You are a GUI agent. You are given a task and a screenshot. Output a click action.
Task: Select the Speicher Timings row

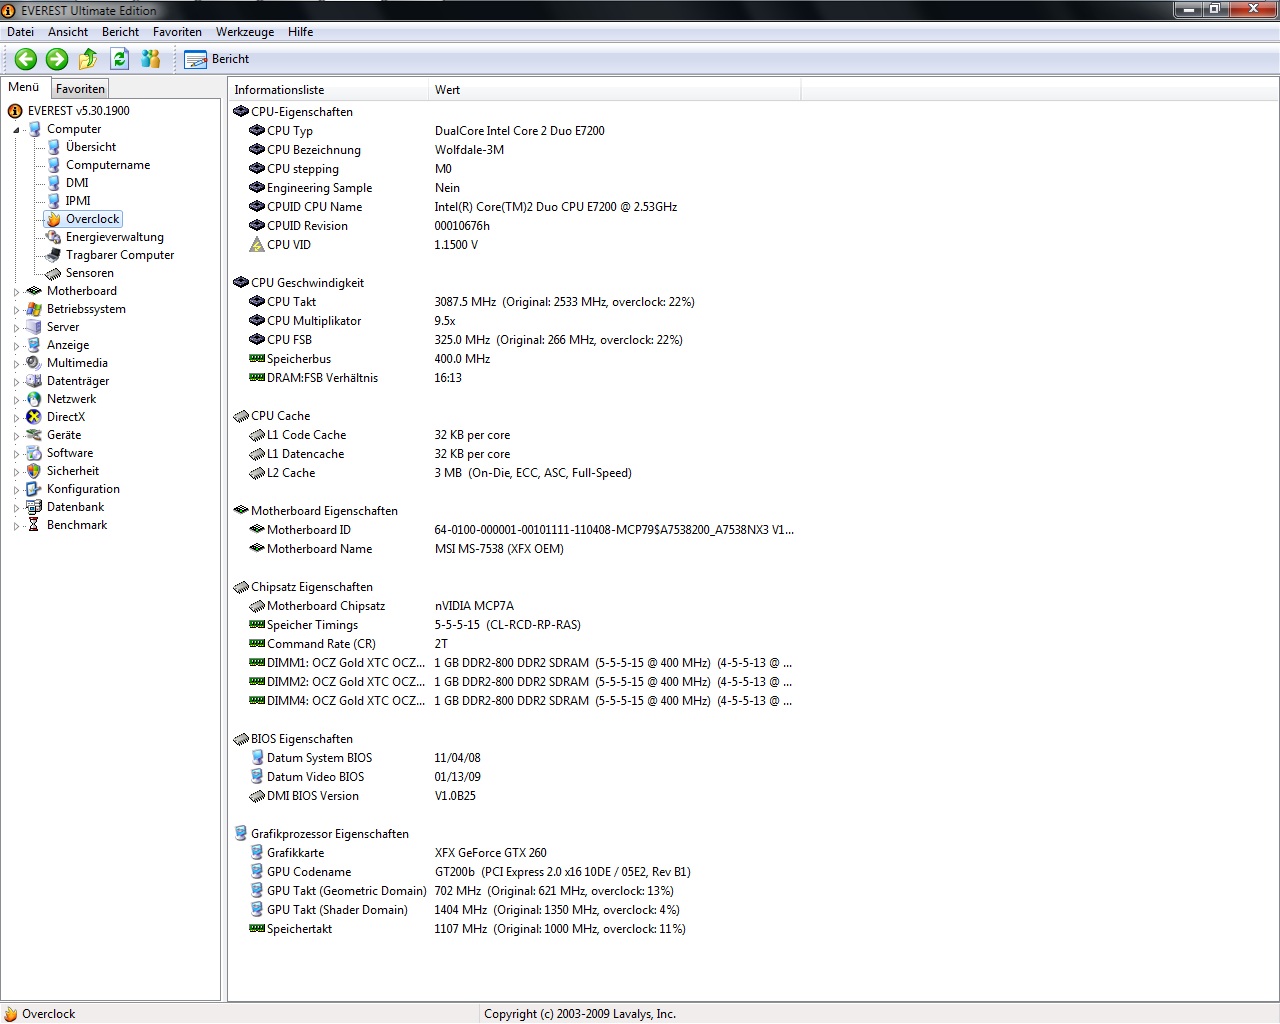coord(513,625)
